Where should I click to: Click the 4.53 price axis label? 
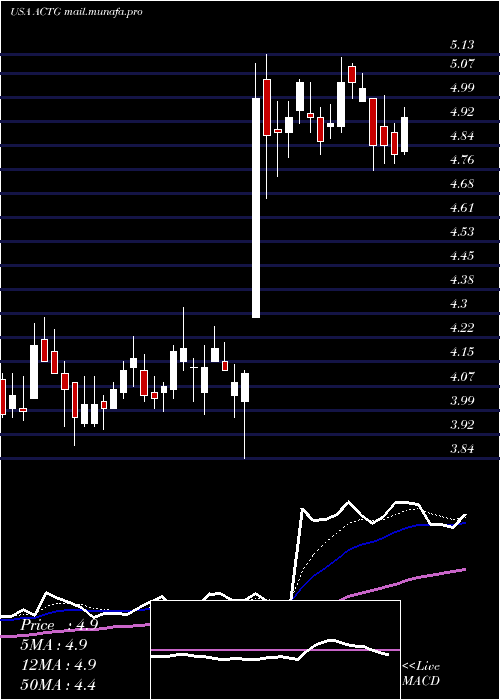(462, 232)
